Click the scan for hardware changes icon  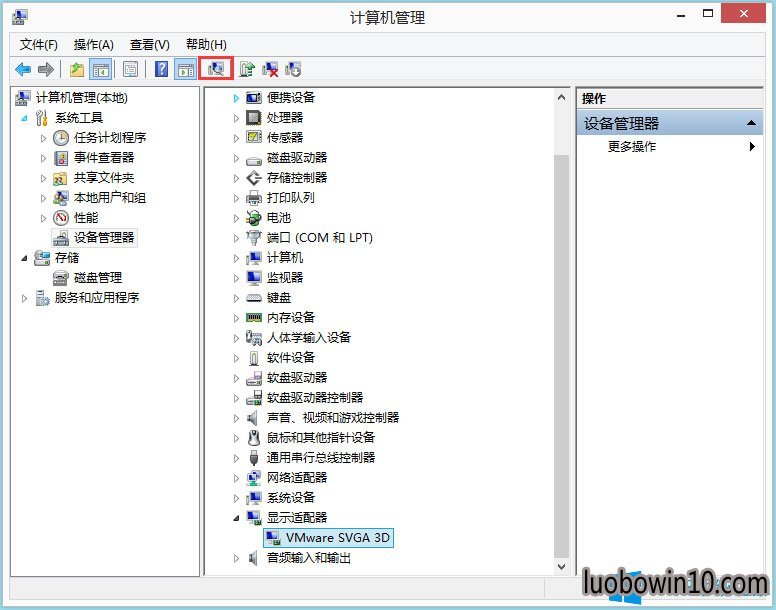(x=216, y=69)
